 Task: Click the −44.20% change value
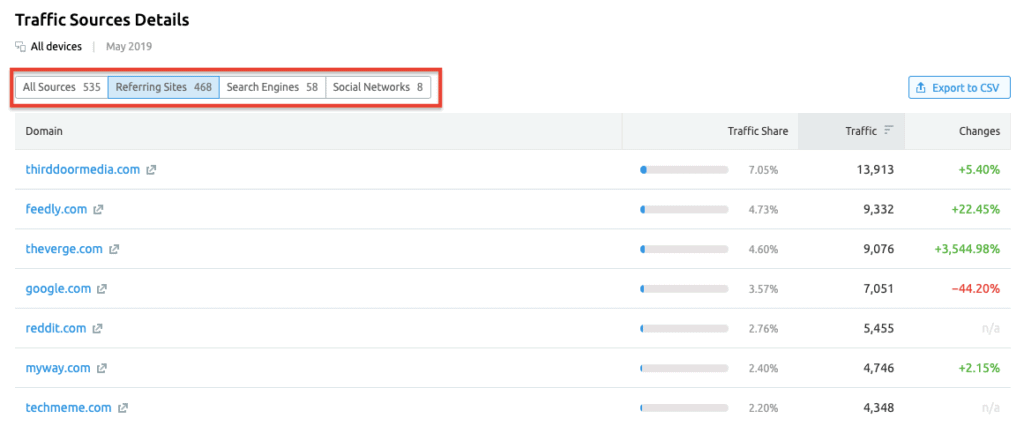(976, 289)
